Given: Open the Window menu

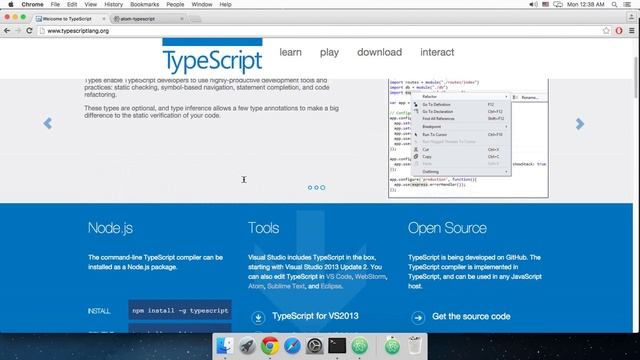Looking at the screenshot, I should (x=202, y=4).
